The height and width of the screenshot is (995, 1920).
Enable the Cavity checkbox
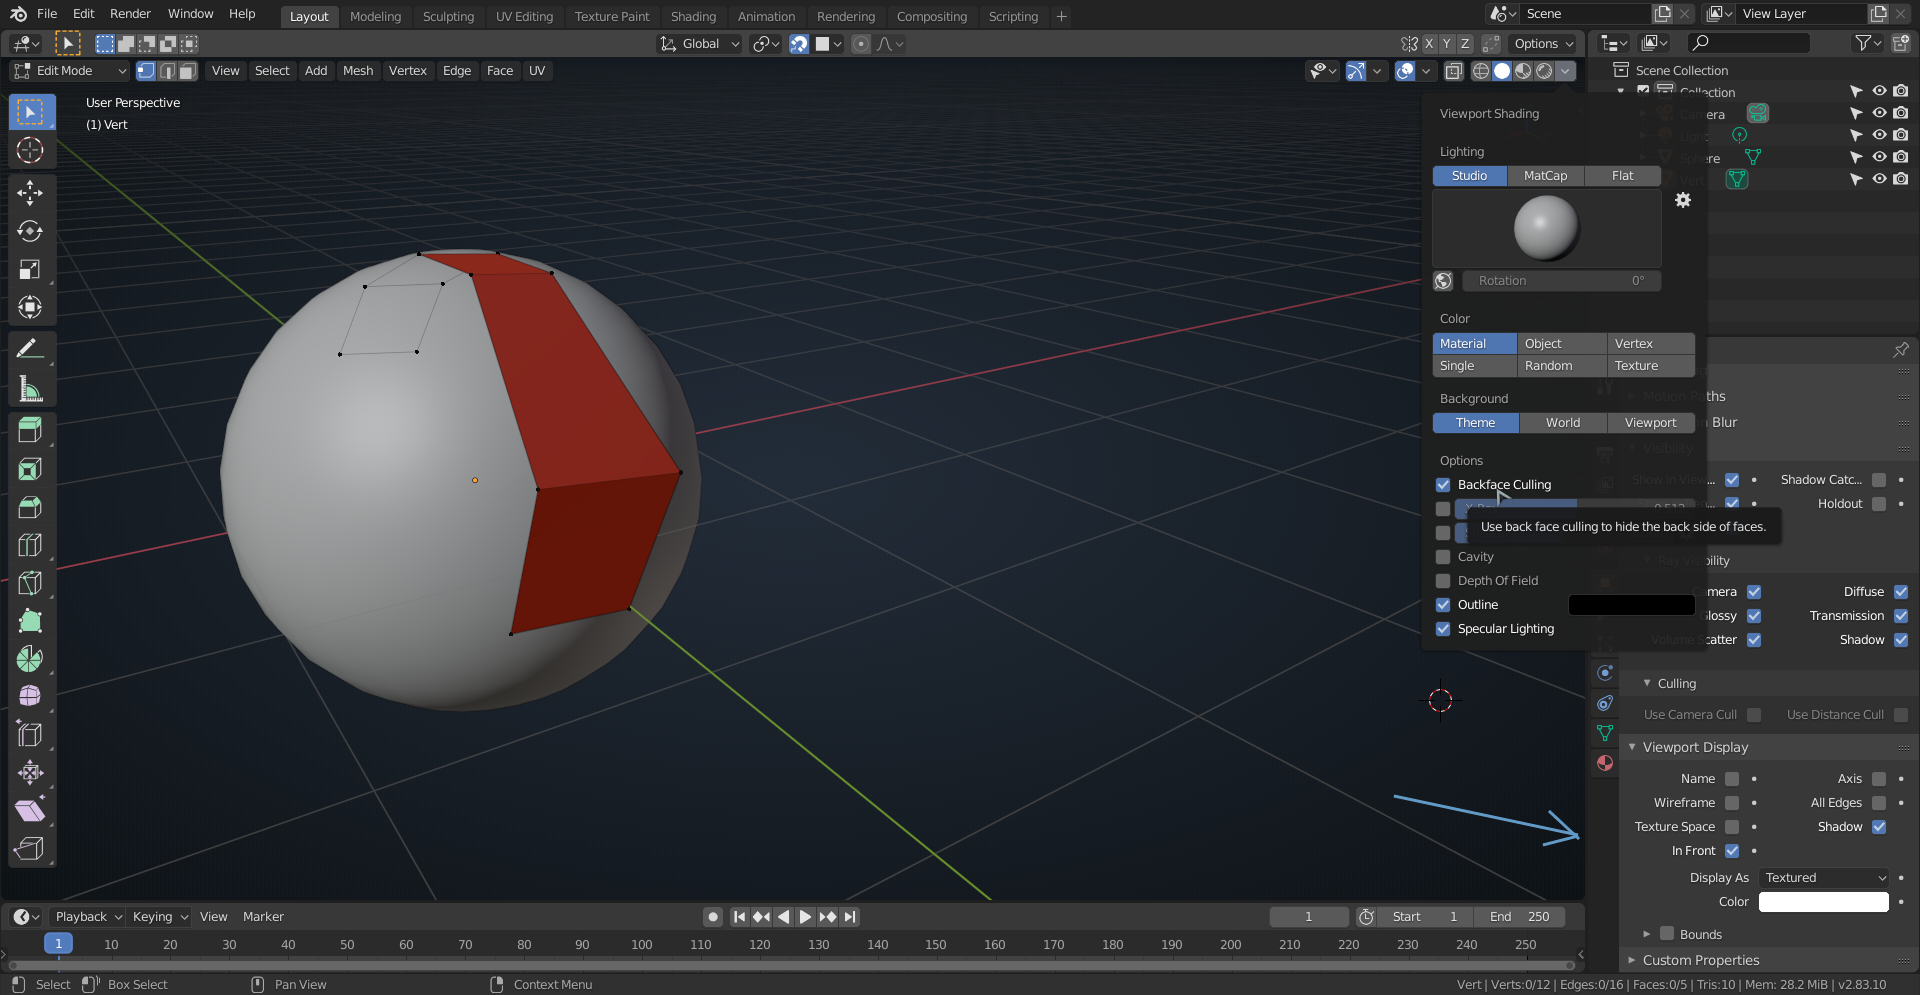(1443, 557)
